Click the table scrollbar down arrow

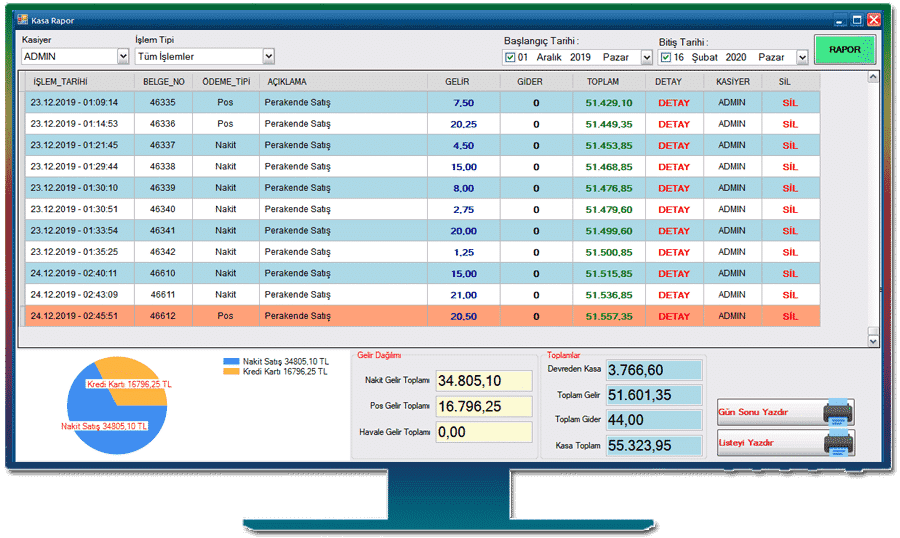pos(872,341)
